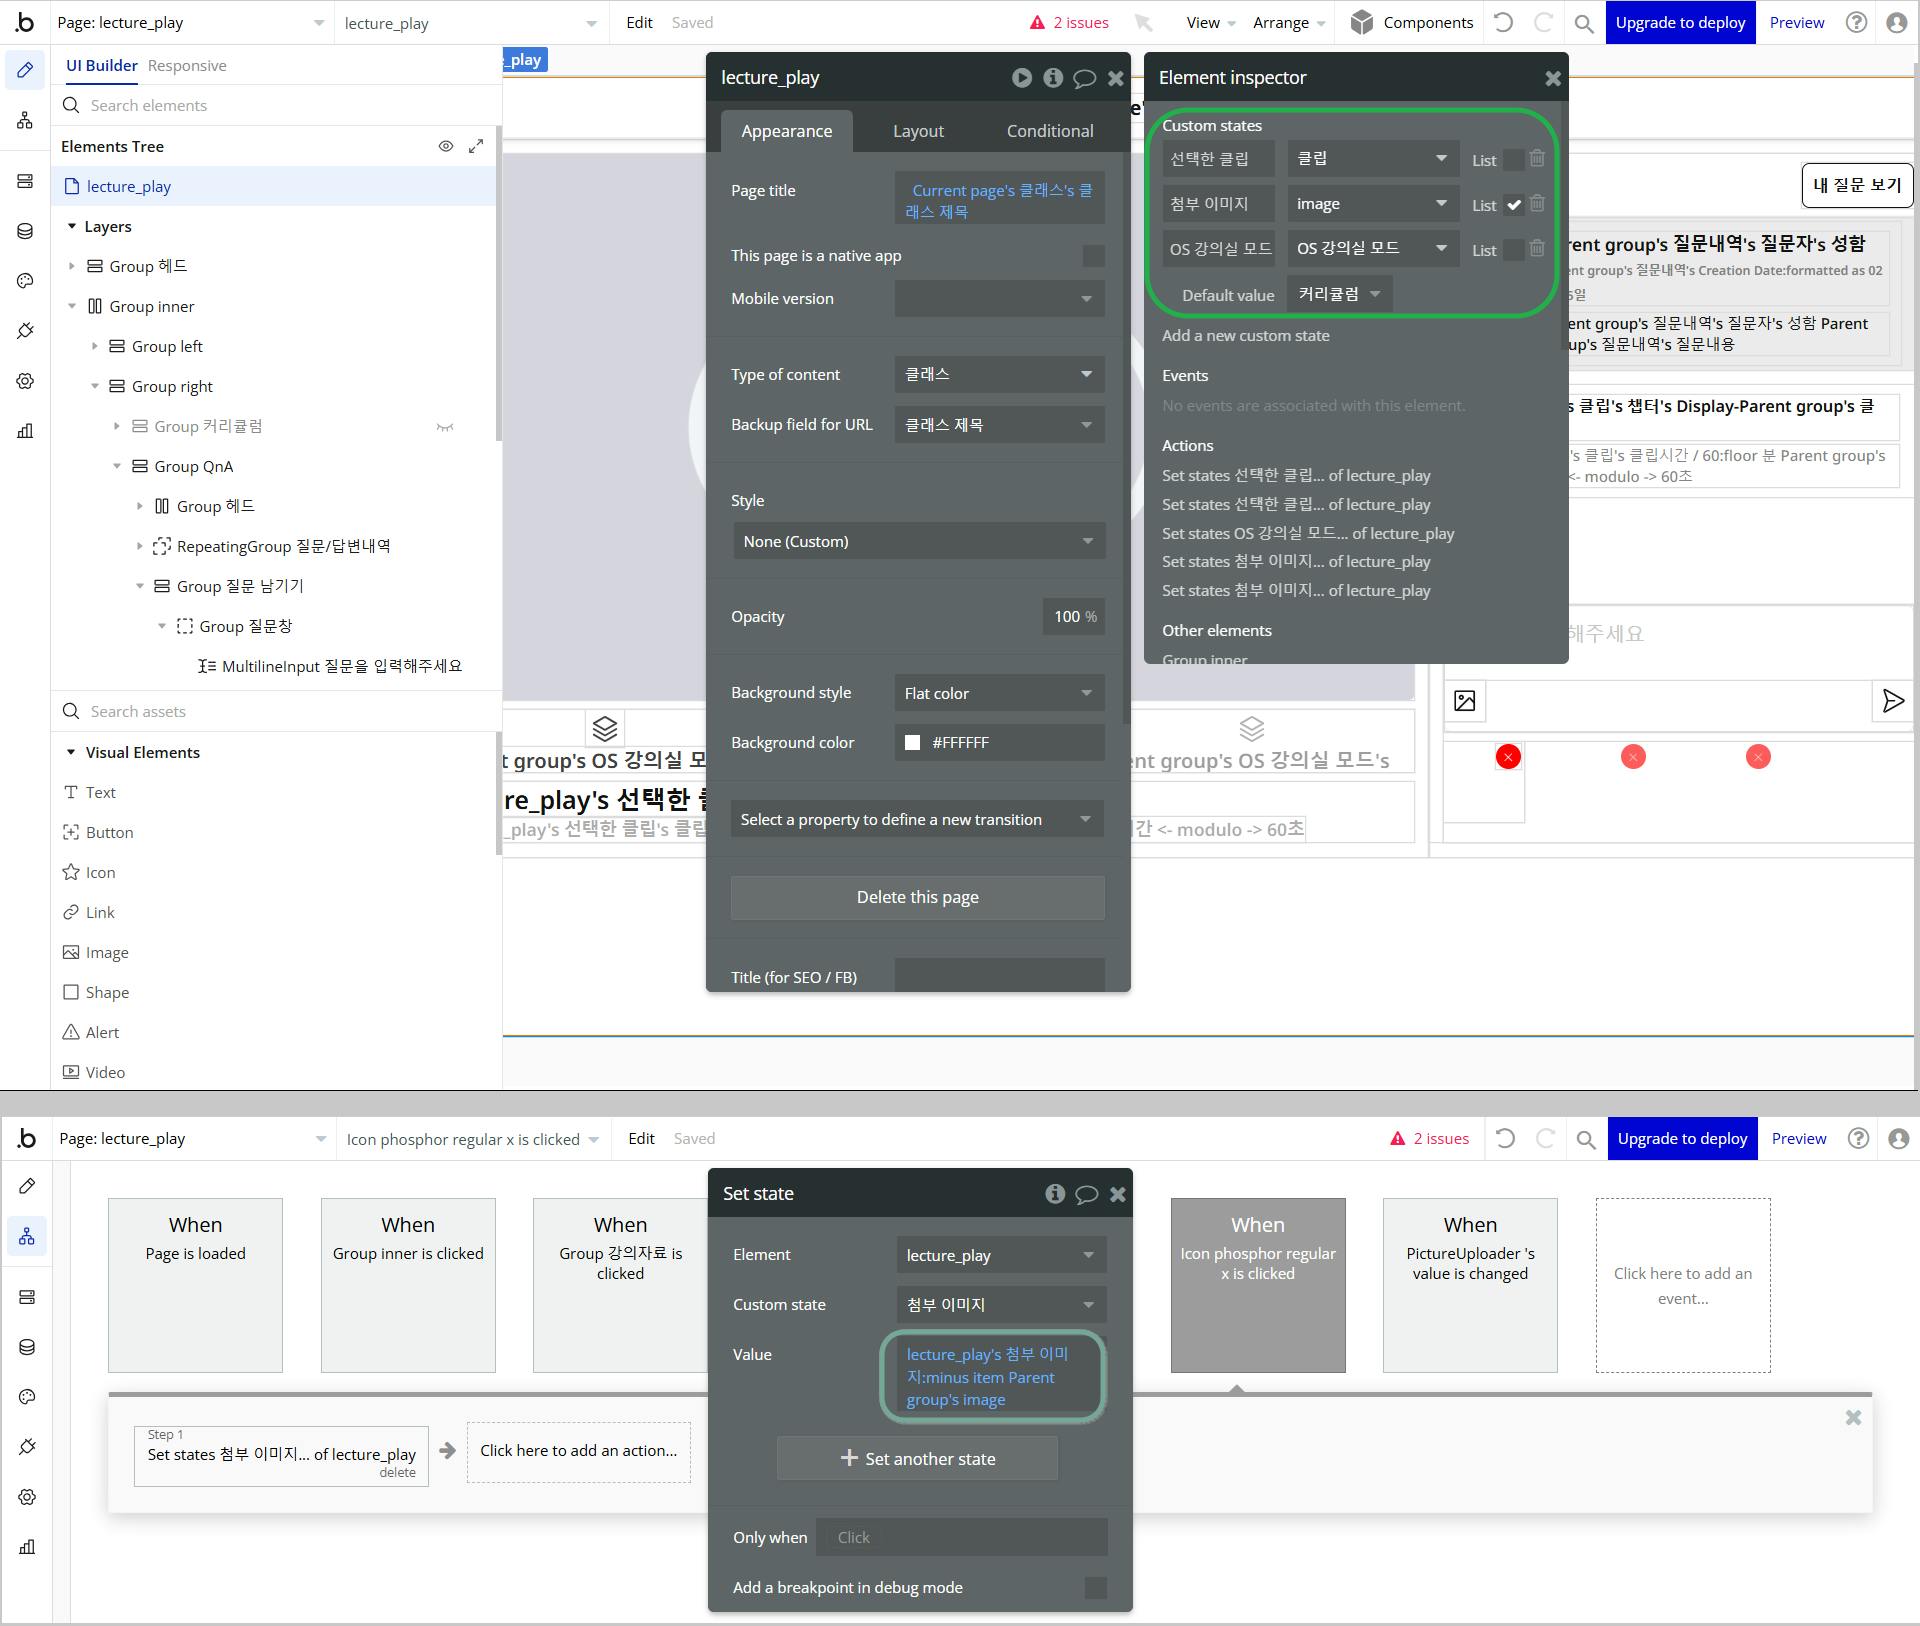Toggle 'Add a breakpoint in debug mode' checkbox
The image size is (1920, 1626).
(1095, 1588)
